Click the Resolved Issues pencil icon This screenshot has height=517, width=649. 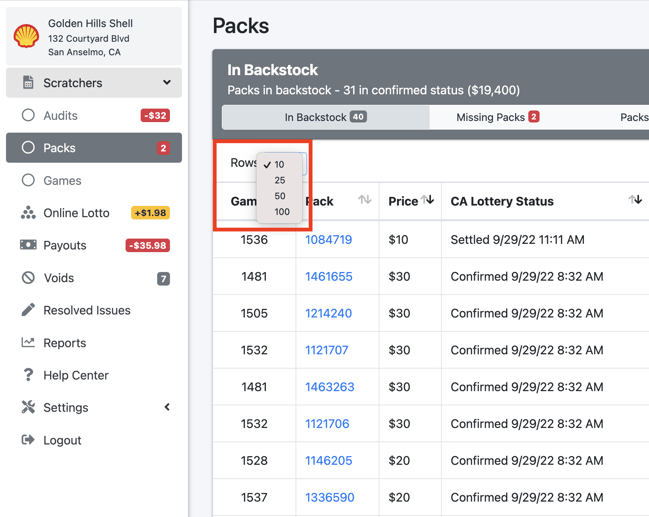coord(28,310)
